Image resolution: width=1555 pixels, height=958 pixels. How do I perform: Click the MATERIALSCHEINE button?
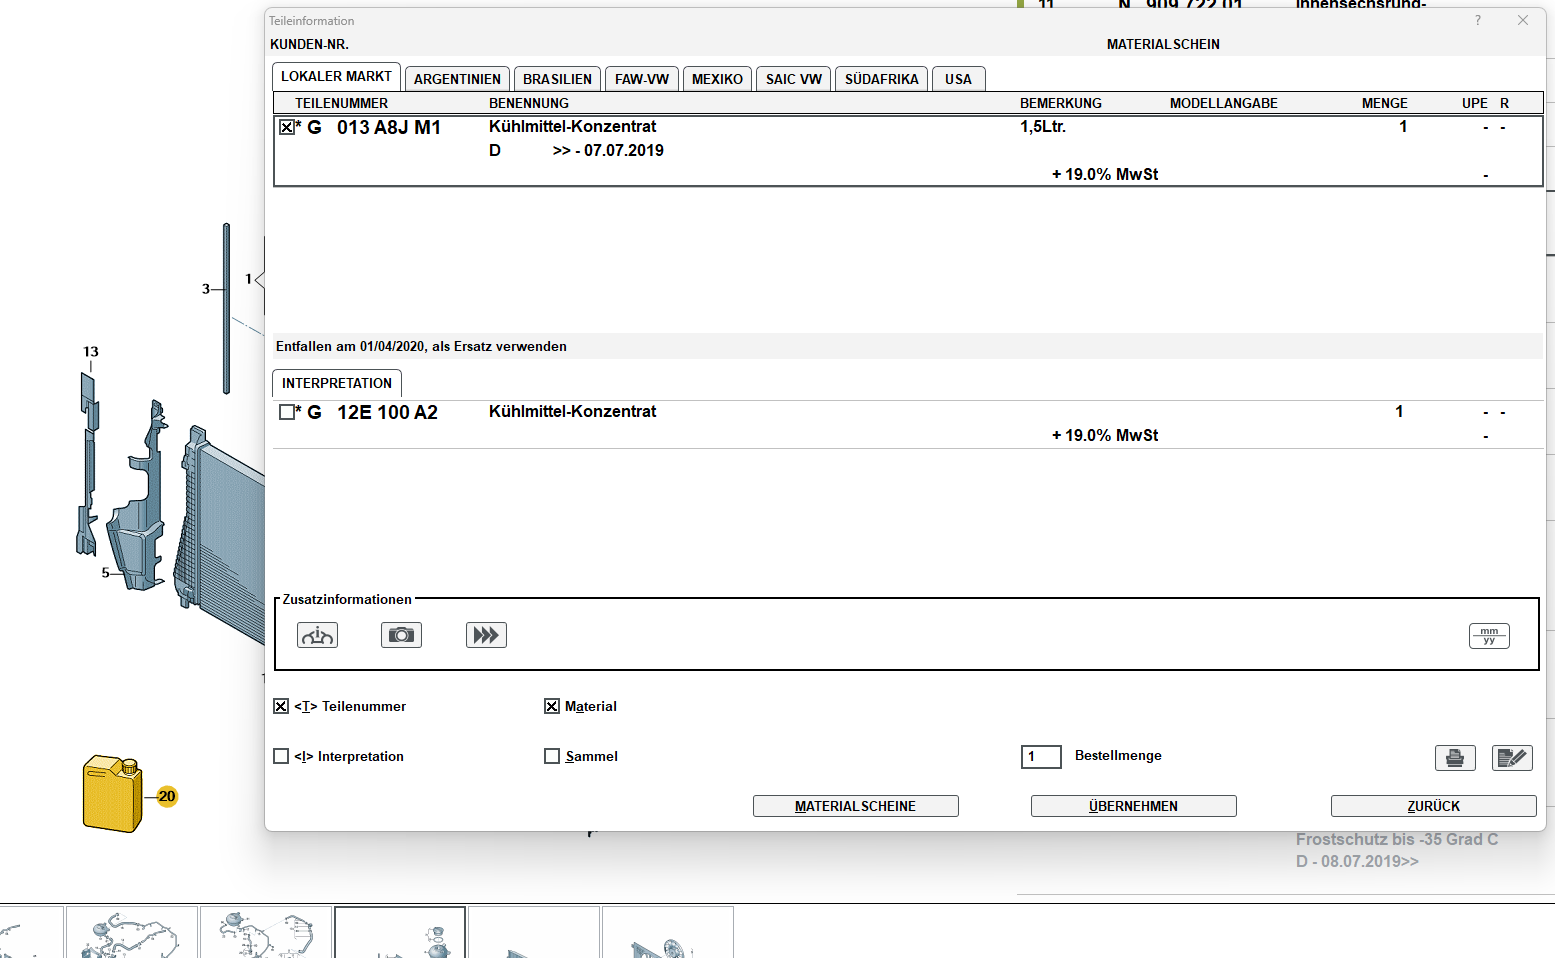[x=855, y=806]
